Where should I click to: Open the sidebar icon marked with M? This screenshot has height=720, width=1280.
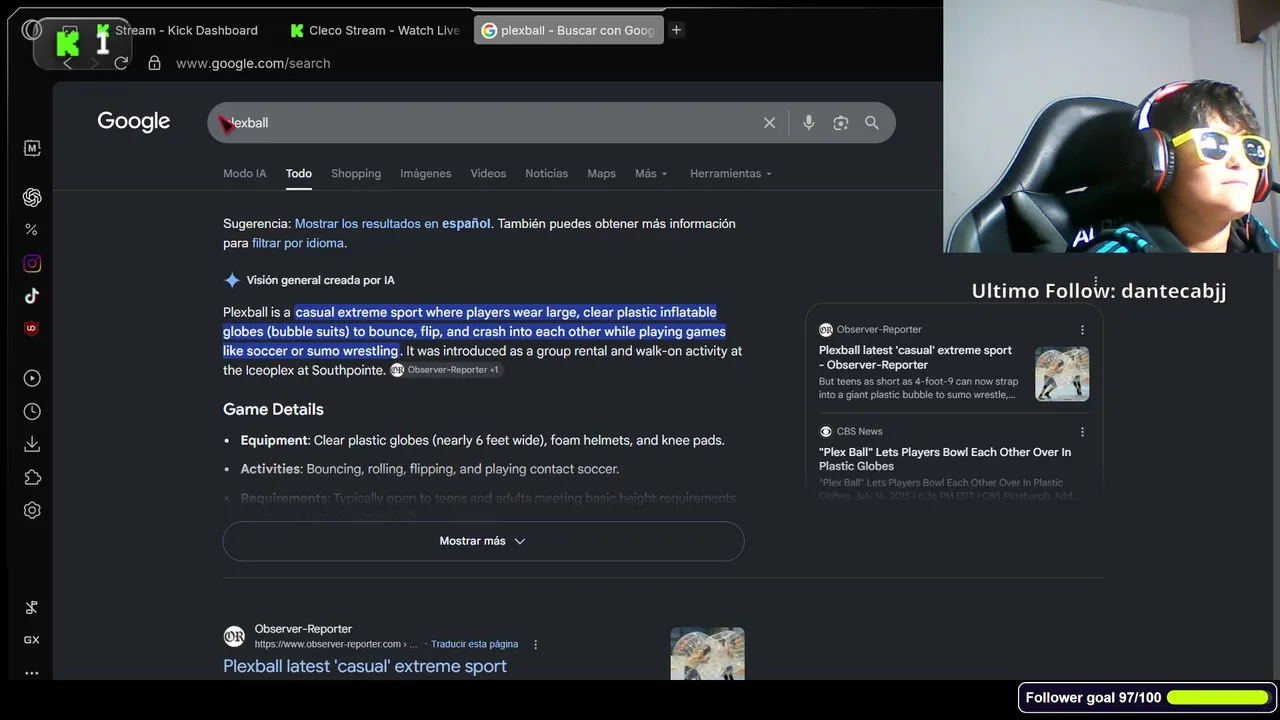pos(32,148)
